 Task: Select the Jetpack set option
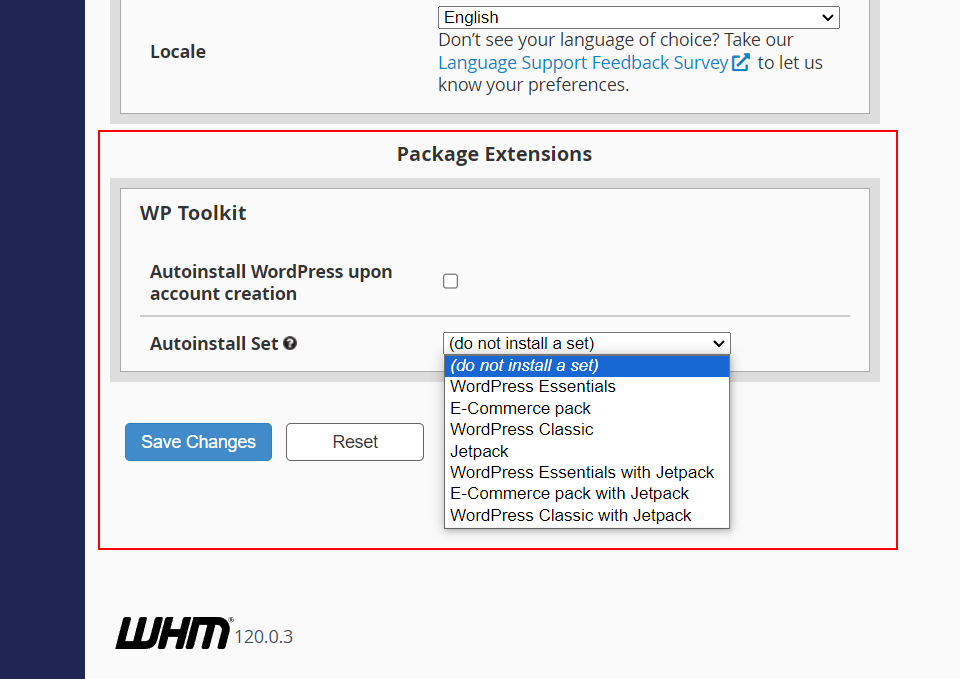click(x=479, y=451)
